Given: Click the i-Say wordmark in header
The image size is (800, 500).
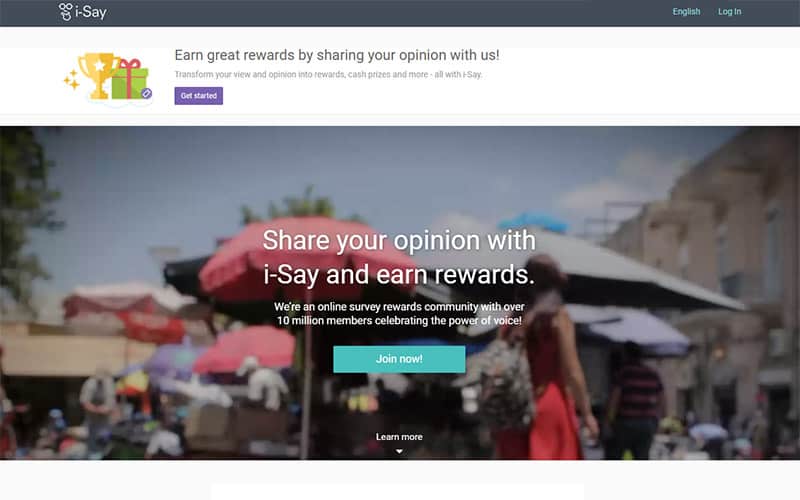Looking at the screenshot, I should pos(91,12).
